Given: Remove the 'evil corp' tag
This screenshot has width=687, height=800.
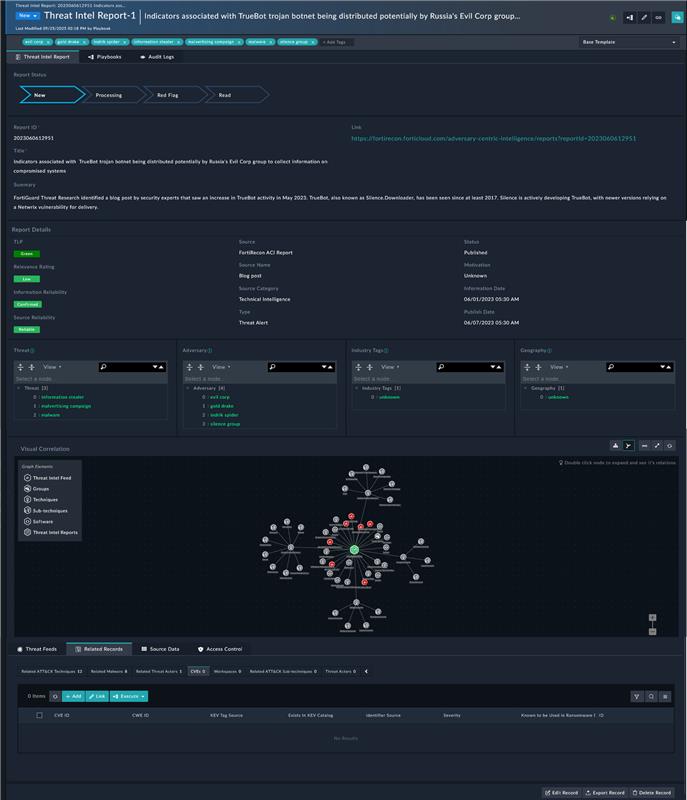Looking at the screenshot, I should [47, 42].
